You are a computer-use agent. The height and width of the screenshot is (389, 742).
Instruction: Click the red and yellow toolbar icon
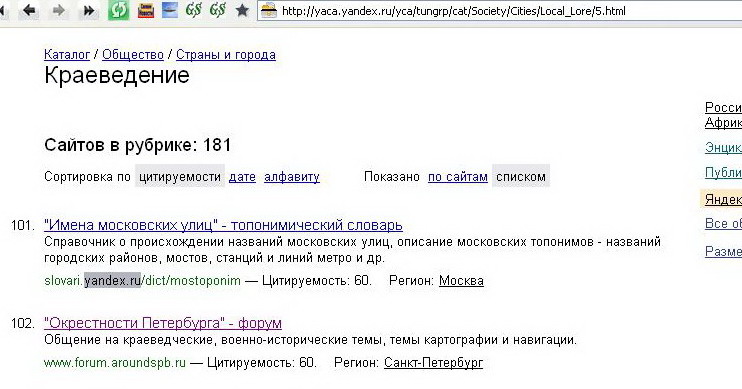tap(146, 10)
